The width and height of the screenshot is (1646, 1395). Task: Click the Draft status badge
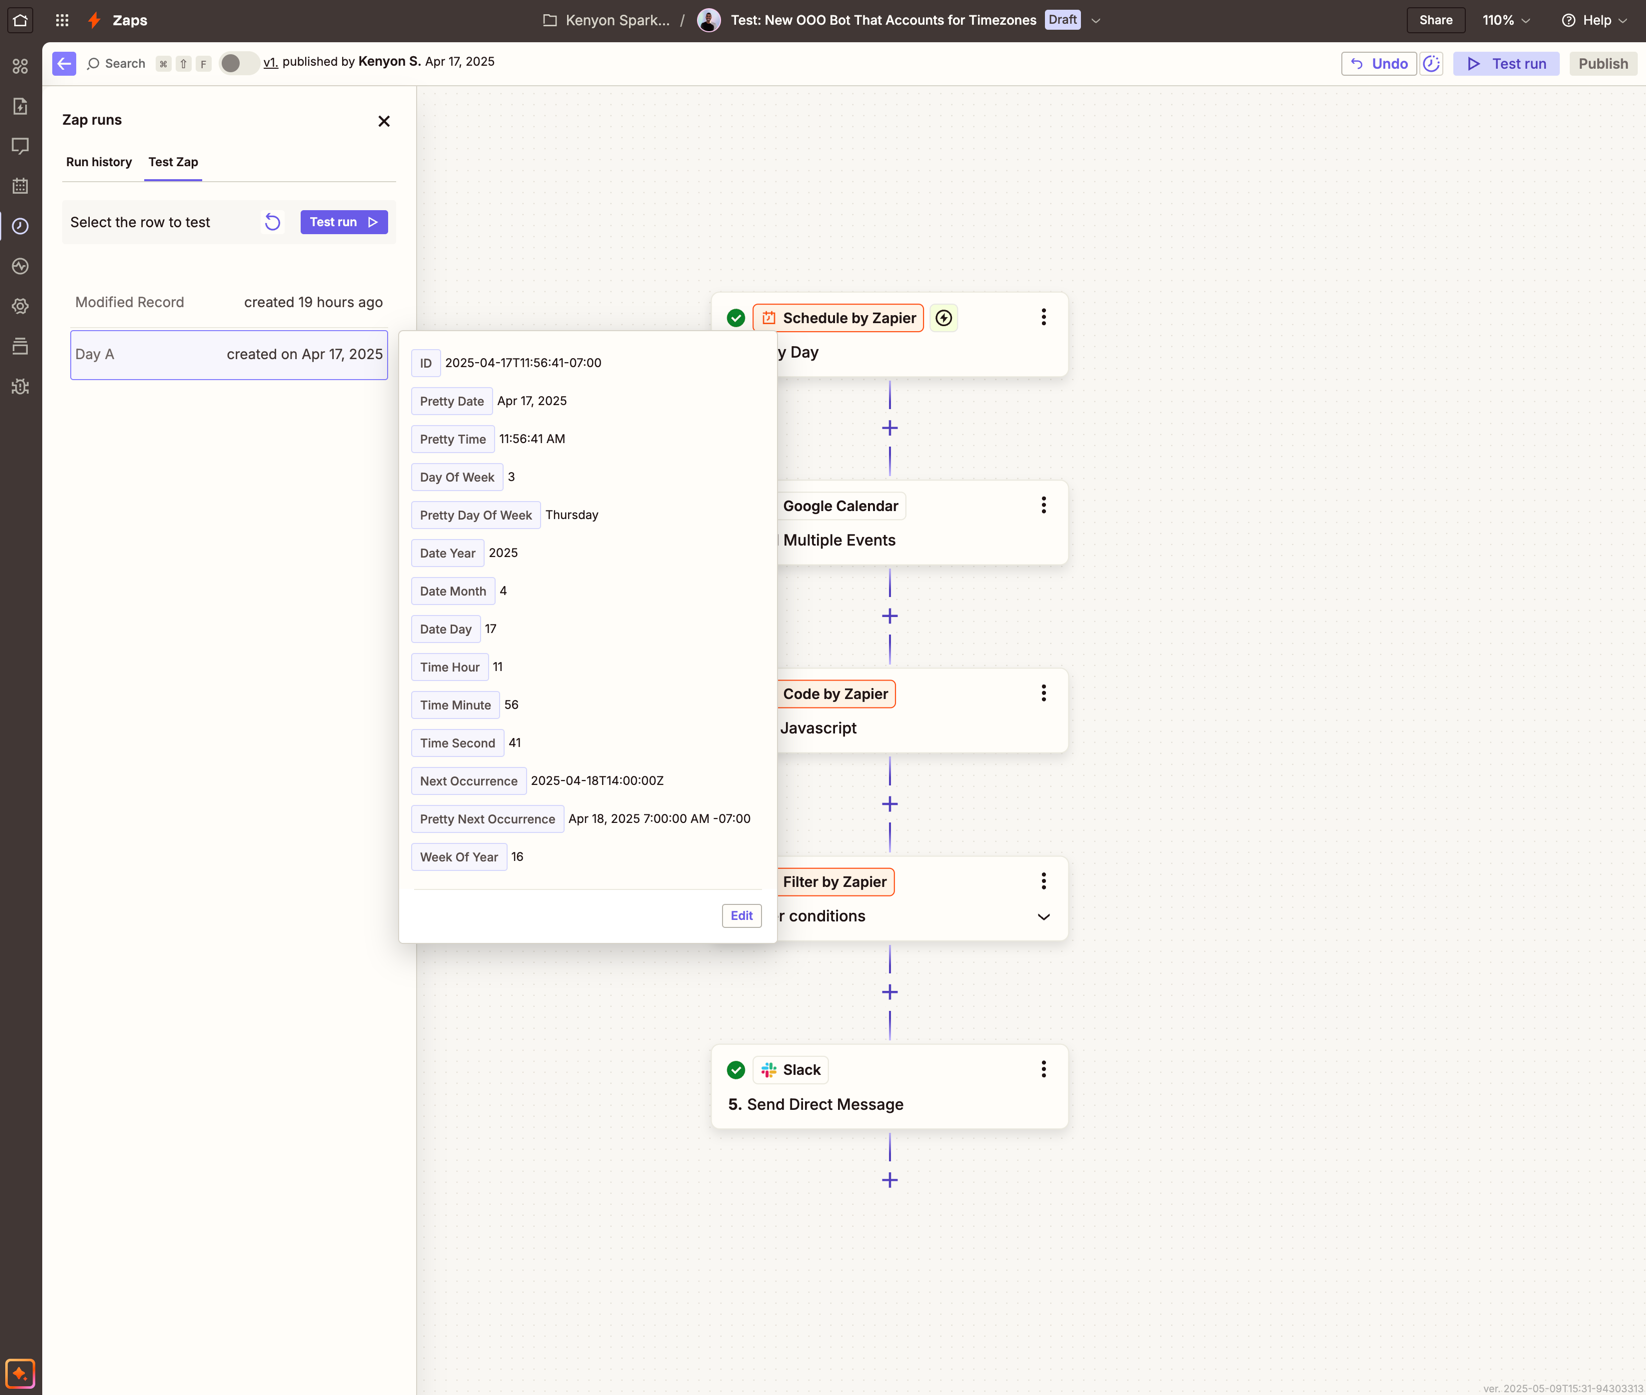(x=1062, y=20)
